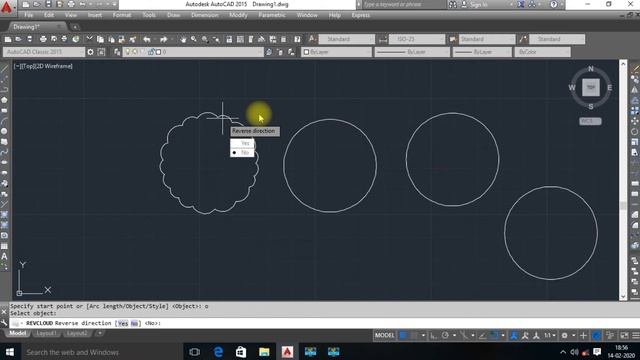Toggle annotation visibility on status bar
Screen dimensions: 640x360
point(514,336)
